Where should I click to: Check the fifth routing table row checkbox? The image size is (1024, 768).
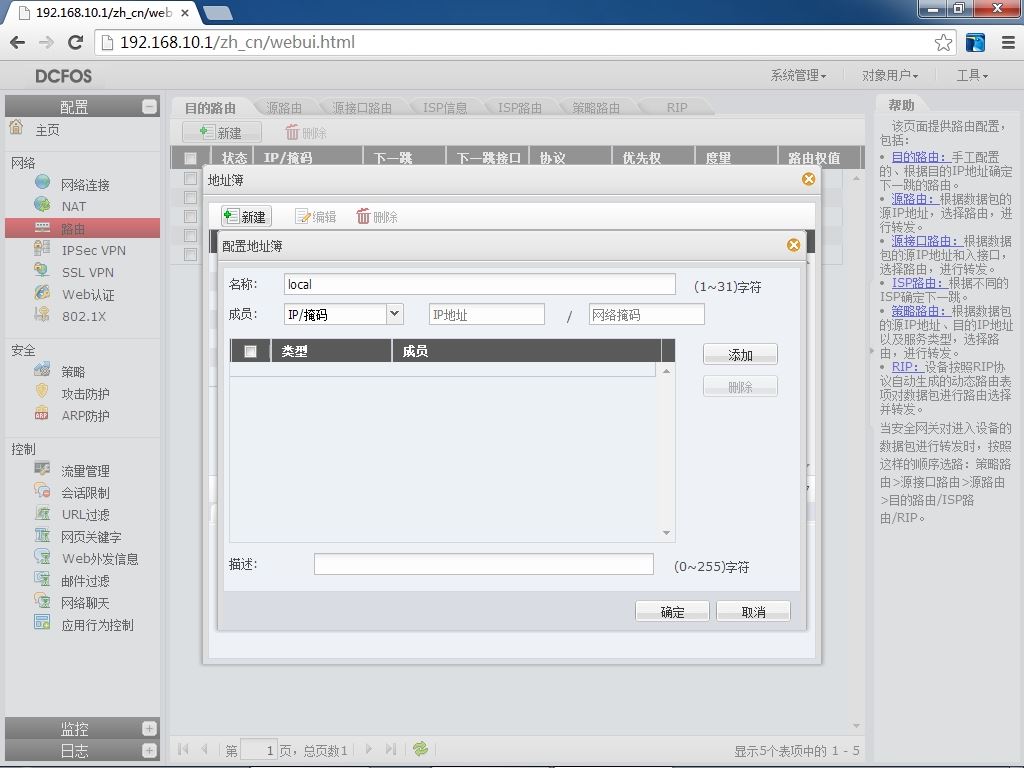(x=191, y=254)
